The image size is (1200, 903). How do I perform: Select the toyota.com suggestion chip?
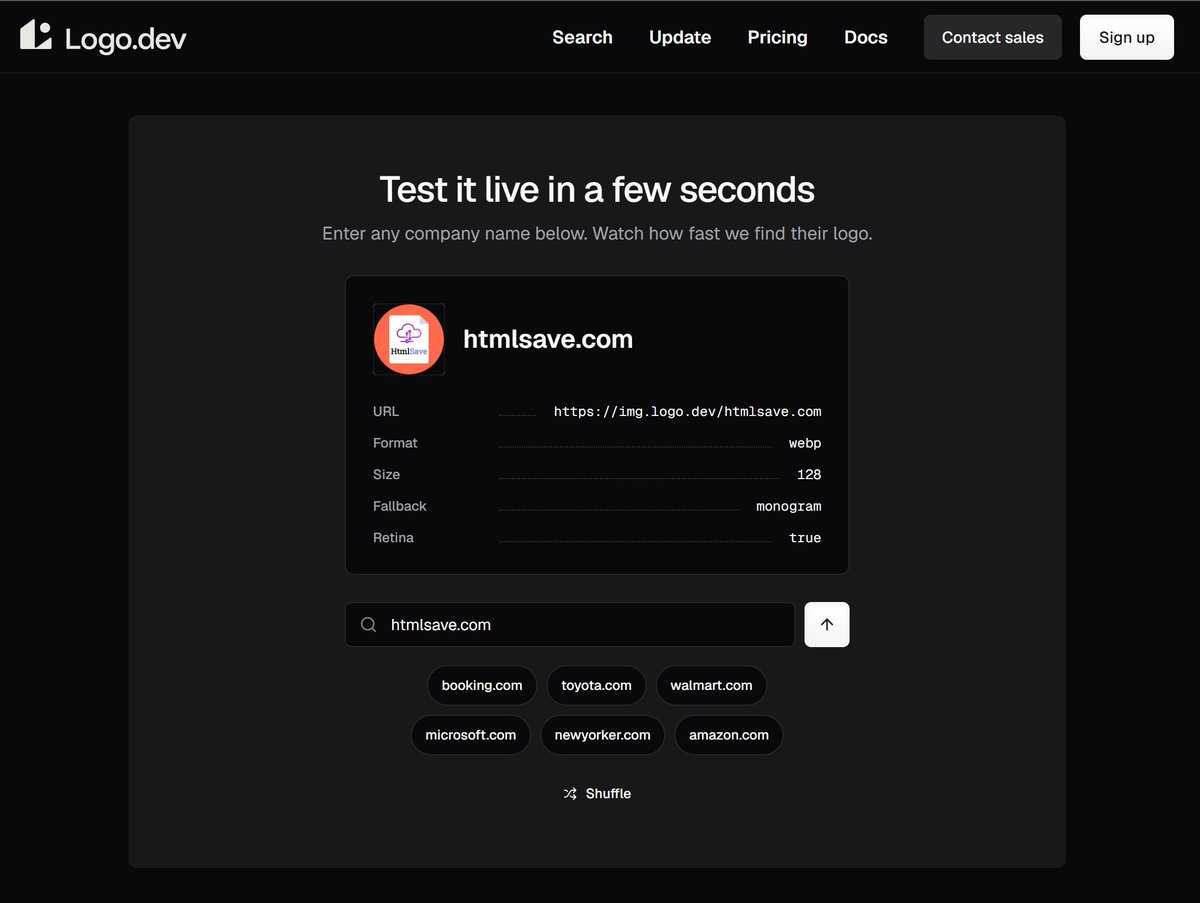pos(597,685)
